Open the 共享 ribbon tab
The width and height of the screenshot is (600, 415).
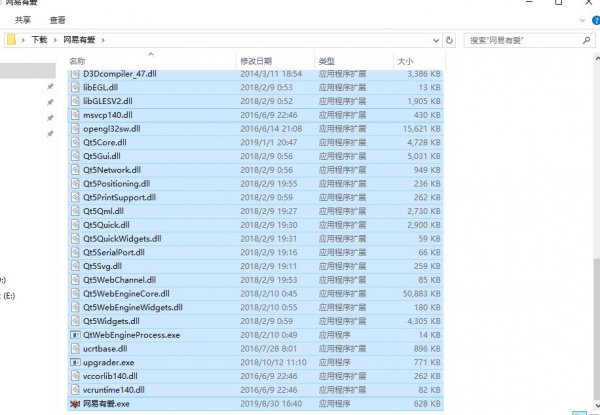point(23,20)
